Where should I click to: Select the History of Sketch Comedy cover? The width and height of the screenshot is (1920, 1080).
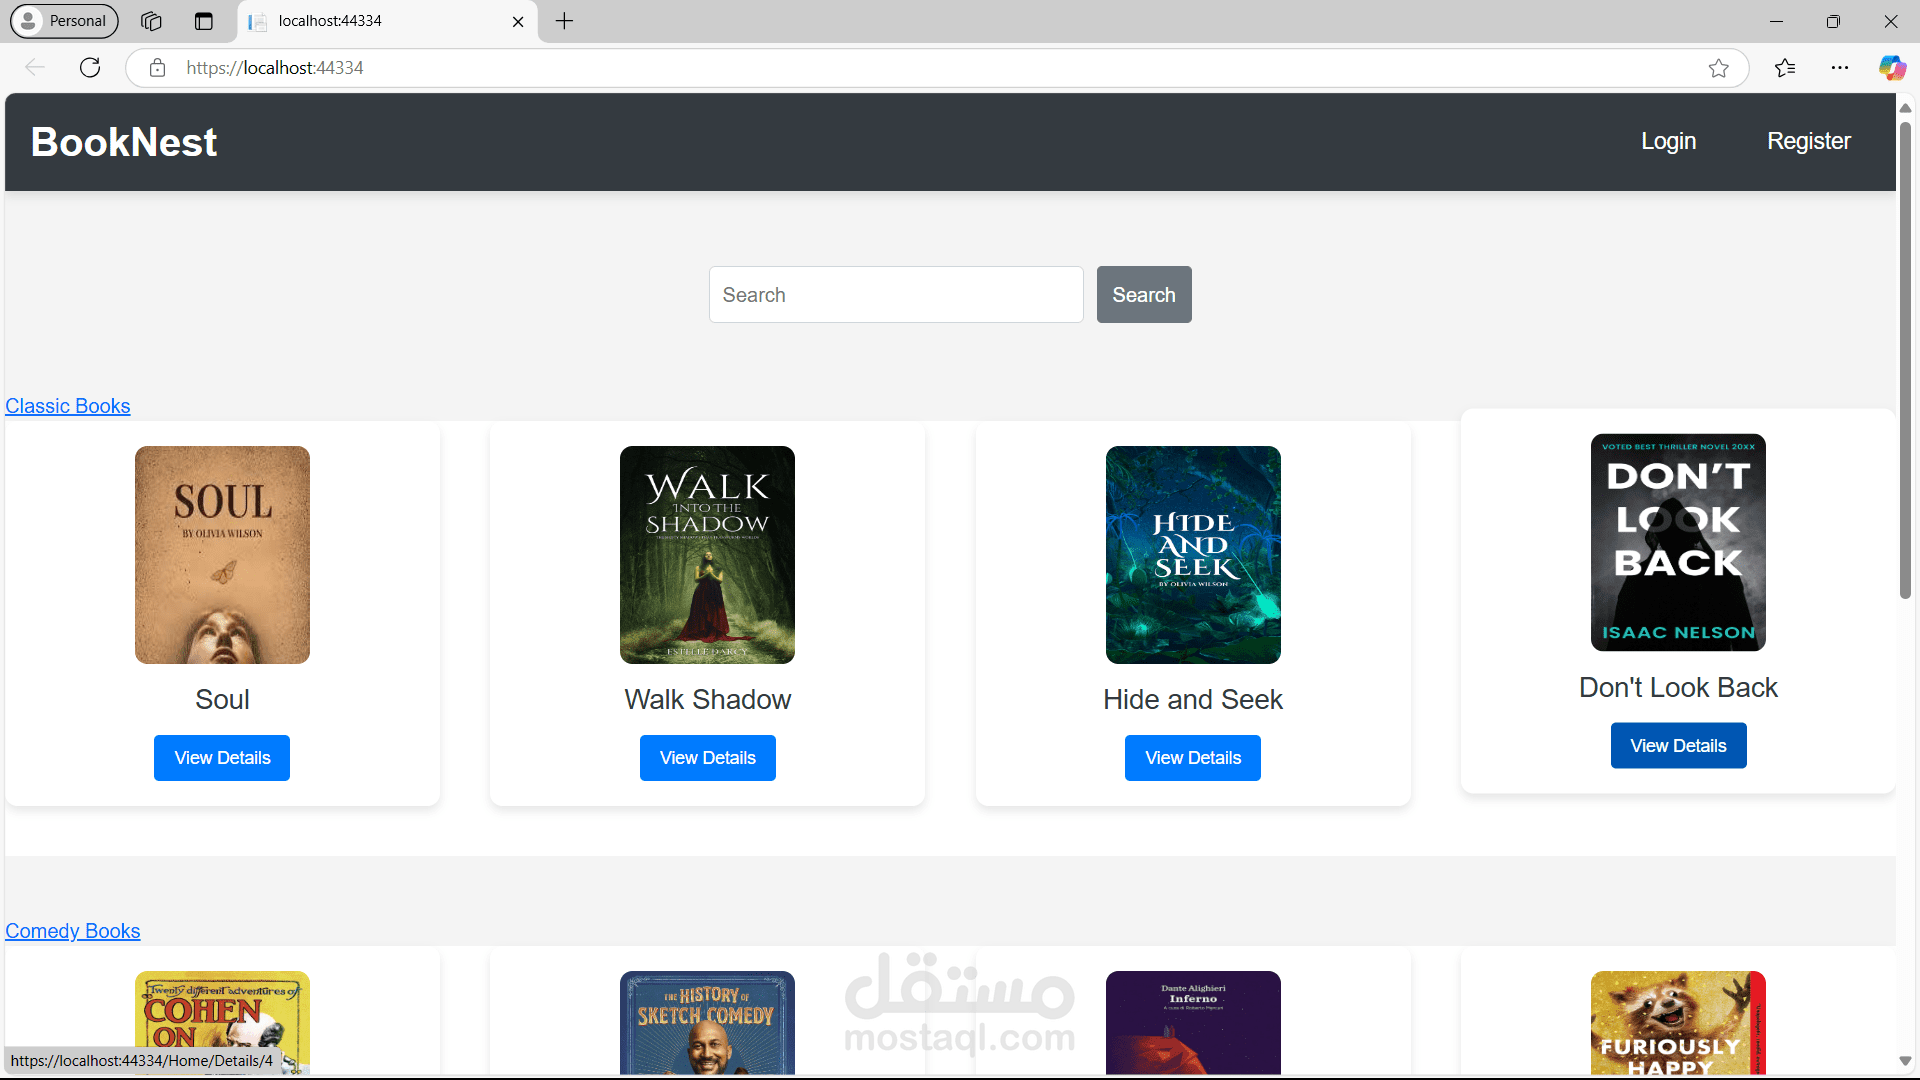[708, 1023]
